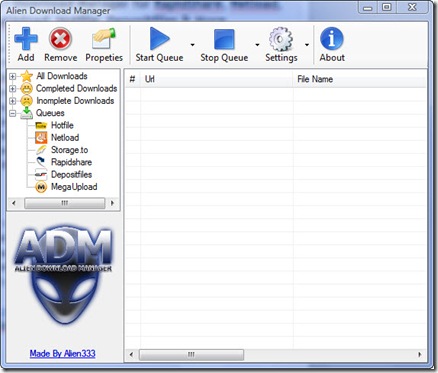Expand the Inomplete Downloads tree node
This screenshot has height=373, width=438.
12,101
